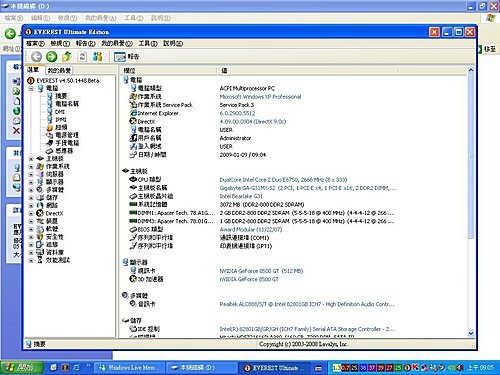Switch to Windows Live Messenger taskbar button

[x=128, y=368]
